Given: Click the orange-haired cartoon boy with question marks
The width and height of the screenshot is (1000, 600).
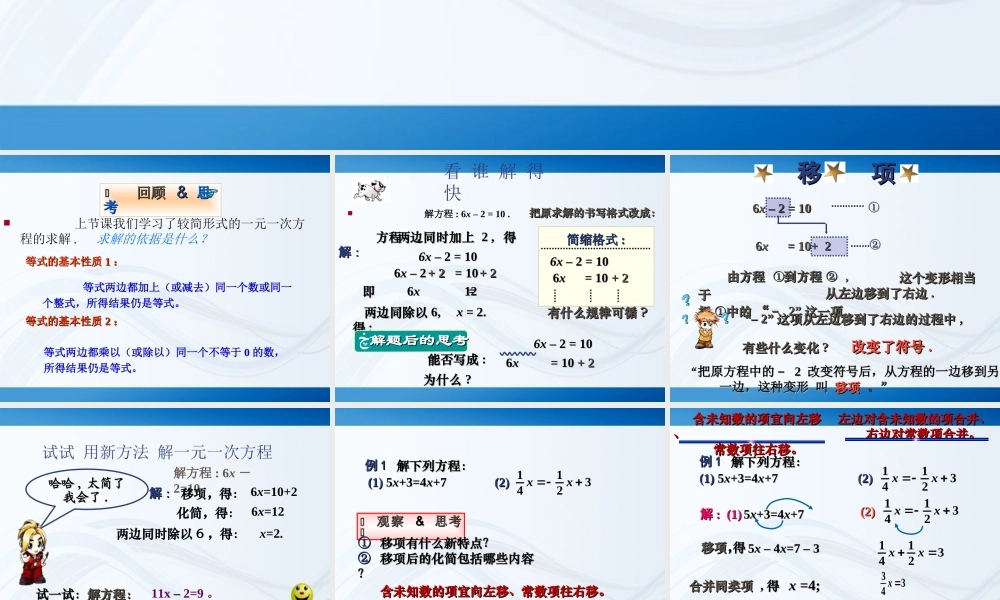Looking at the screenshot, I should coord(705,328).
